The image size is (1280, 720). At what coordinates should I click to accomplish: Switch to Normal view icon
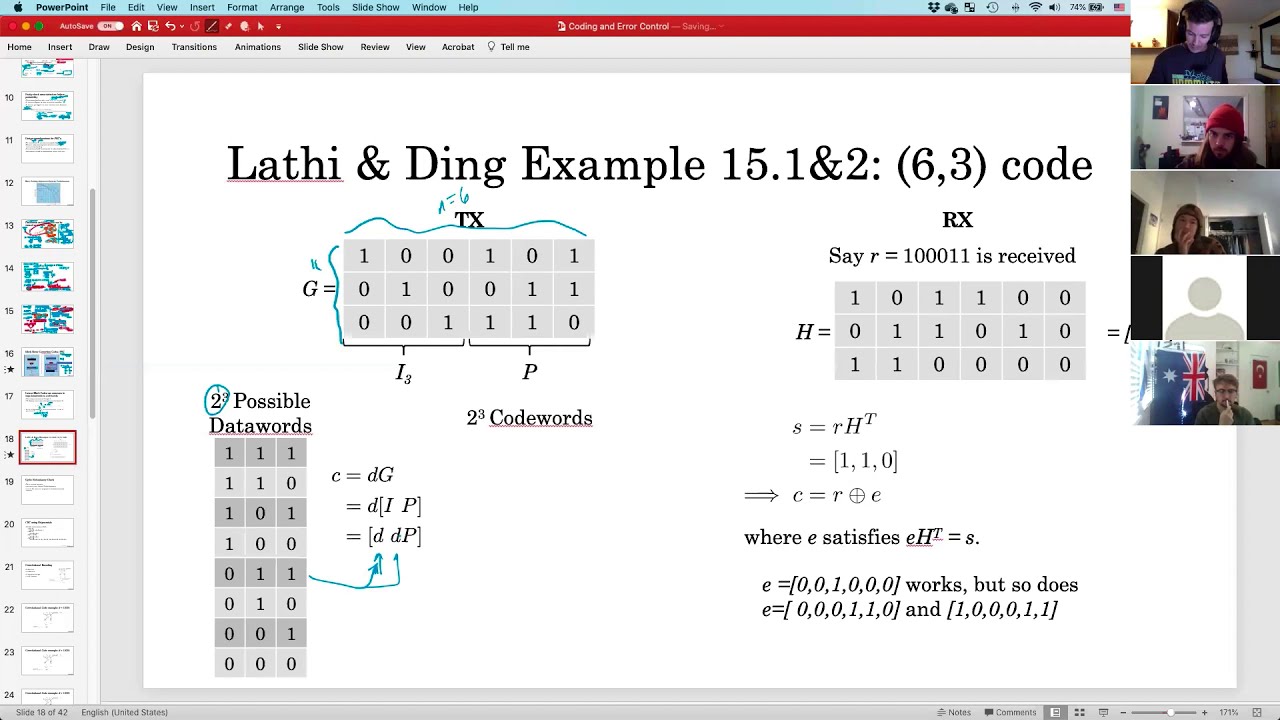tap(1055, 712)
